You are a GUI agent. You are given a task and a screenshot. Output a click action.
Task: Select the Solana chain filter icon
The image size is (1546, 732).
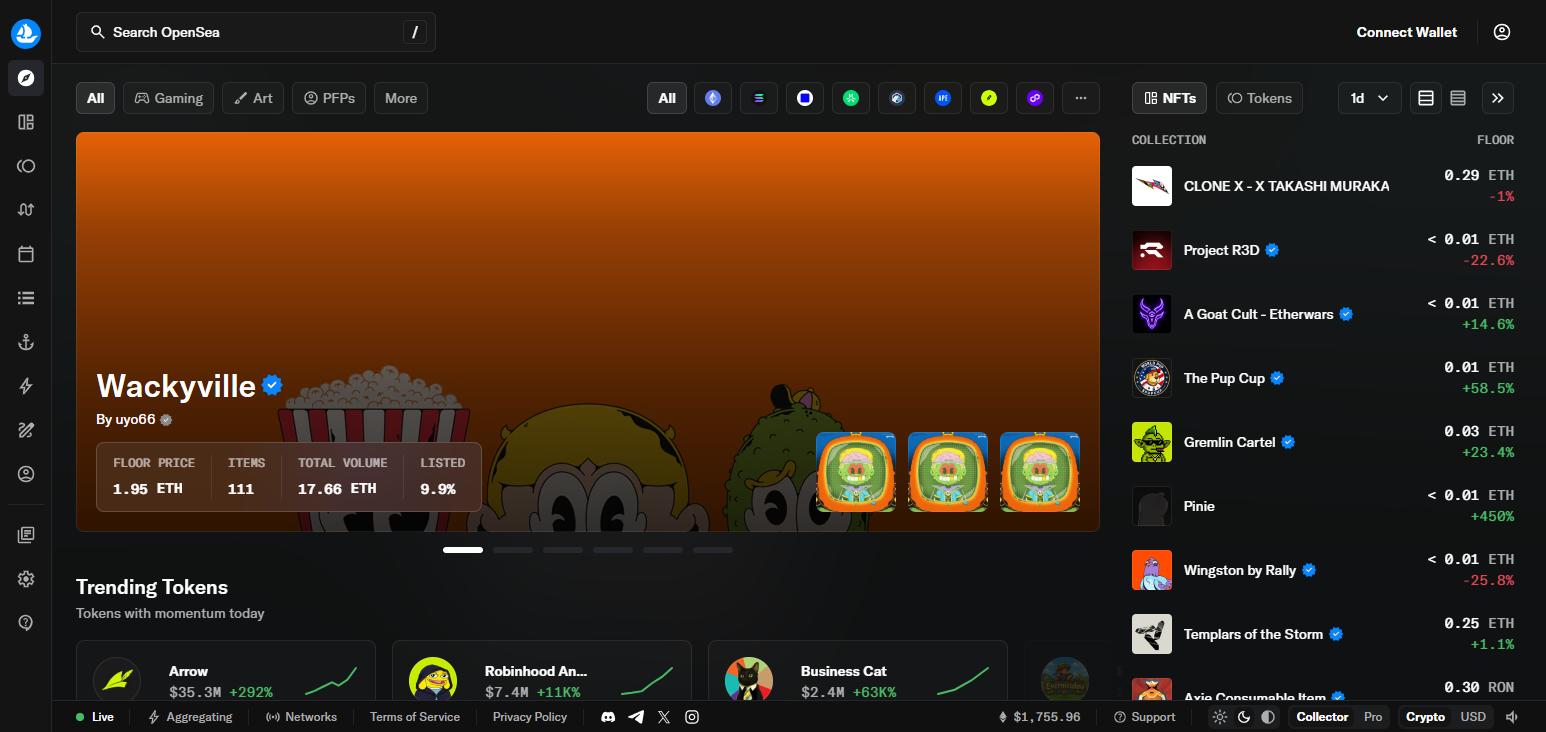click(759, 98)
